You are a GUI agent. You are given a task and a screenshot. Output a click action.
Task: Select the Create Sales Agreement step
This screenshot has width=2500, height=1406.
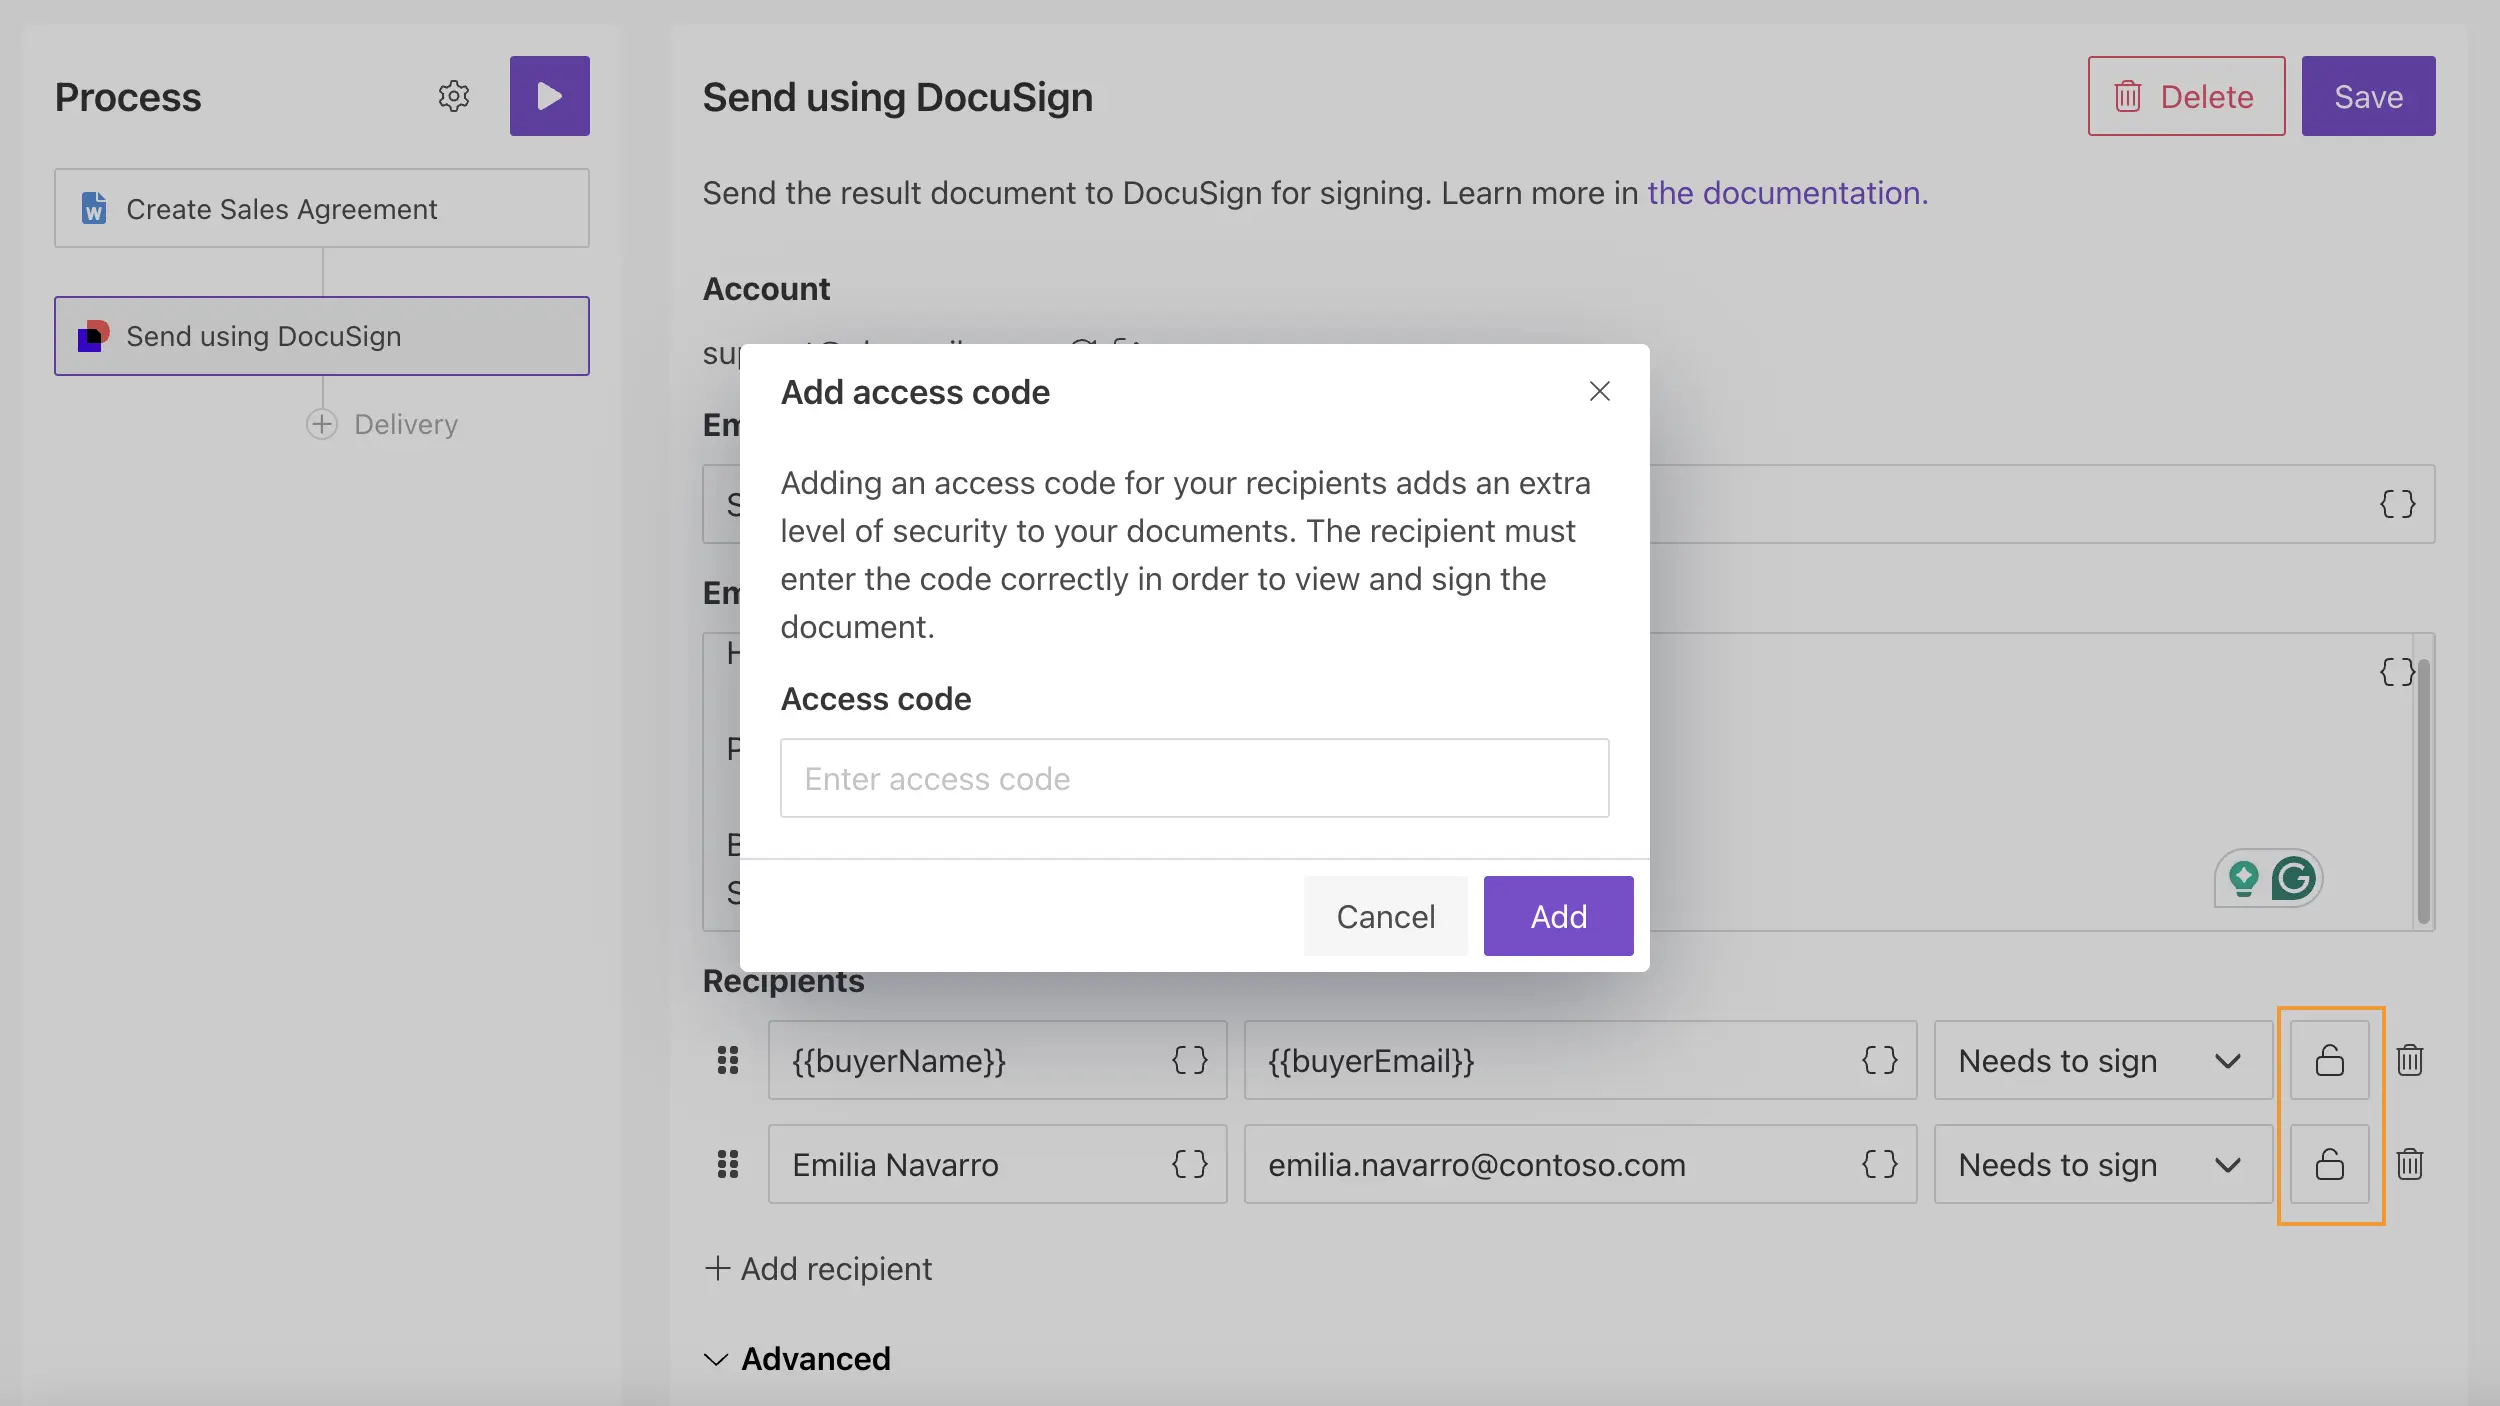tap(322, 208)
